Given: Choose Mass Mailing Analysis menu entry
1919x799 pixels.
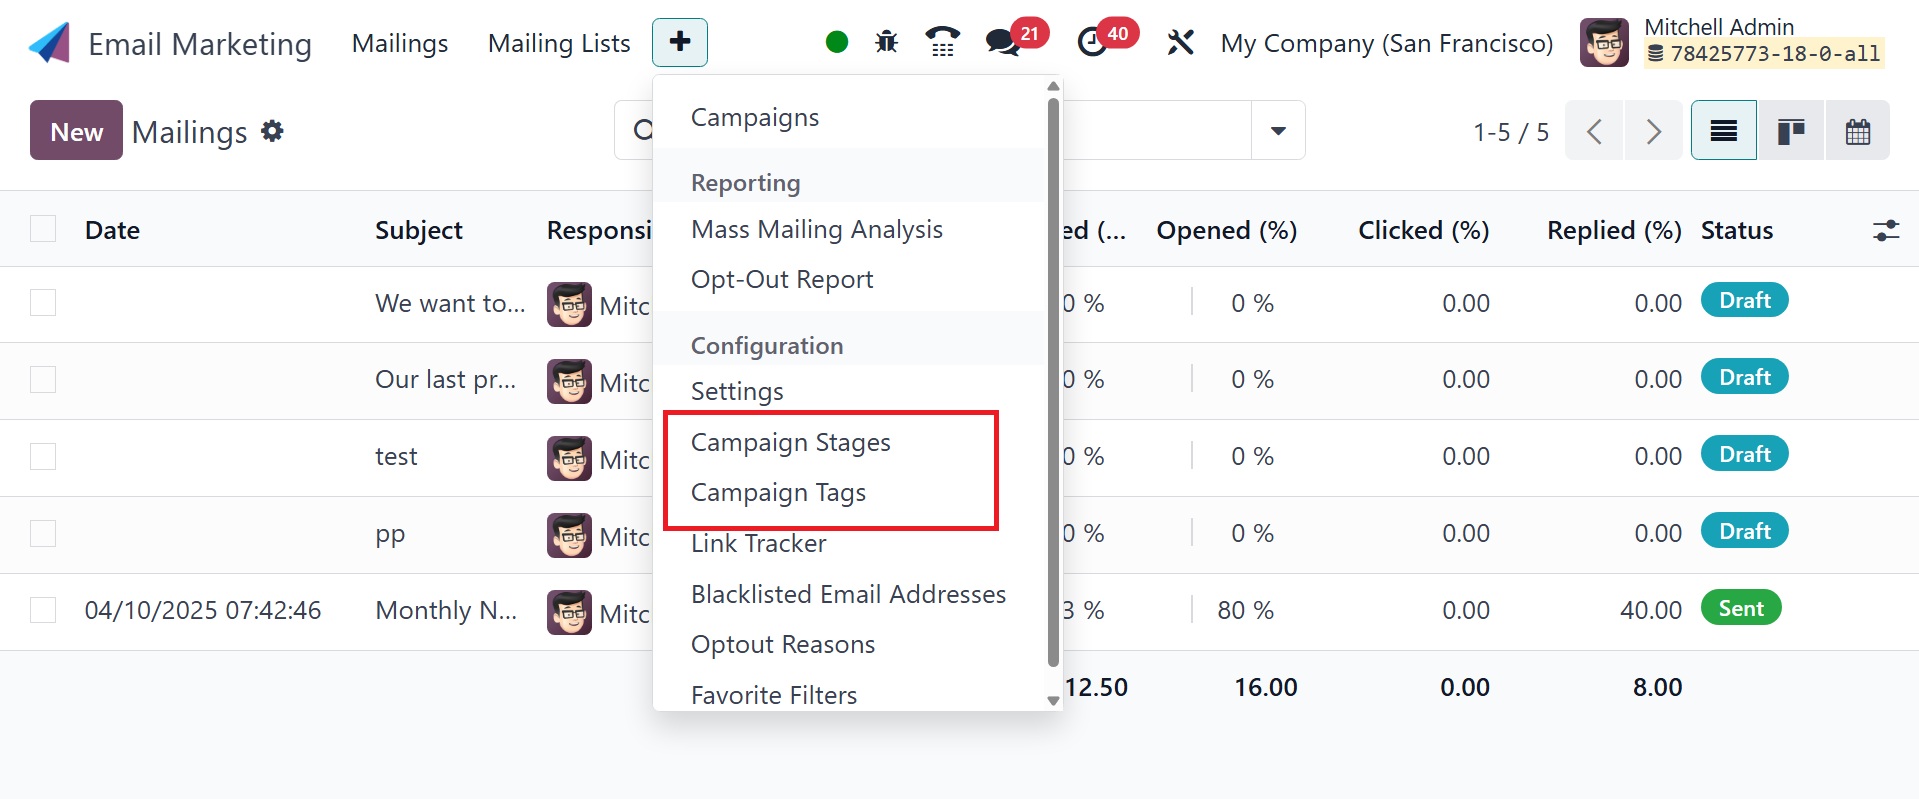Looking at the screenshot, I should click(x=817, y=229).
